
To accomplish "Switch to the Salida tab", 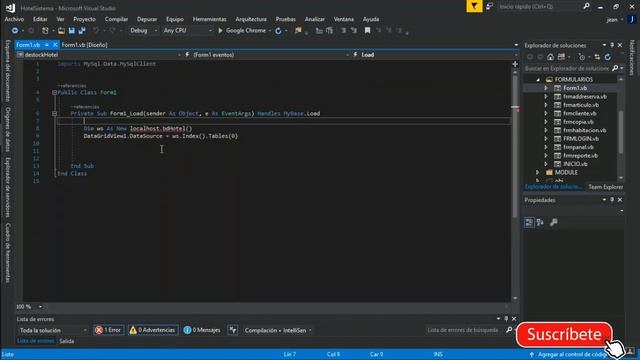I will (x=67, y=341).
